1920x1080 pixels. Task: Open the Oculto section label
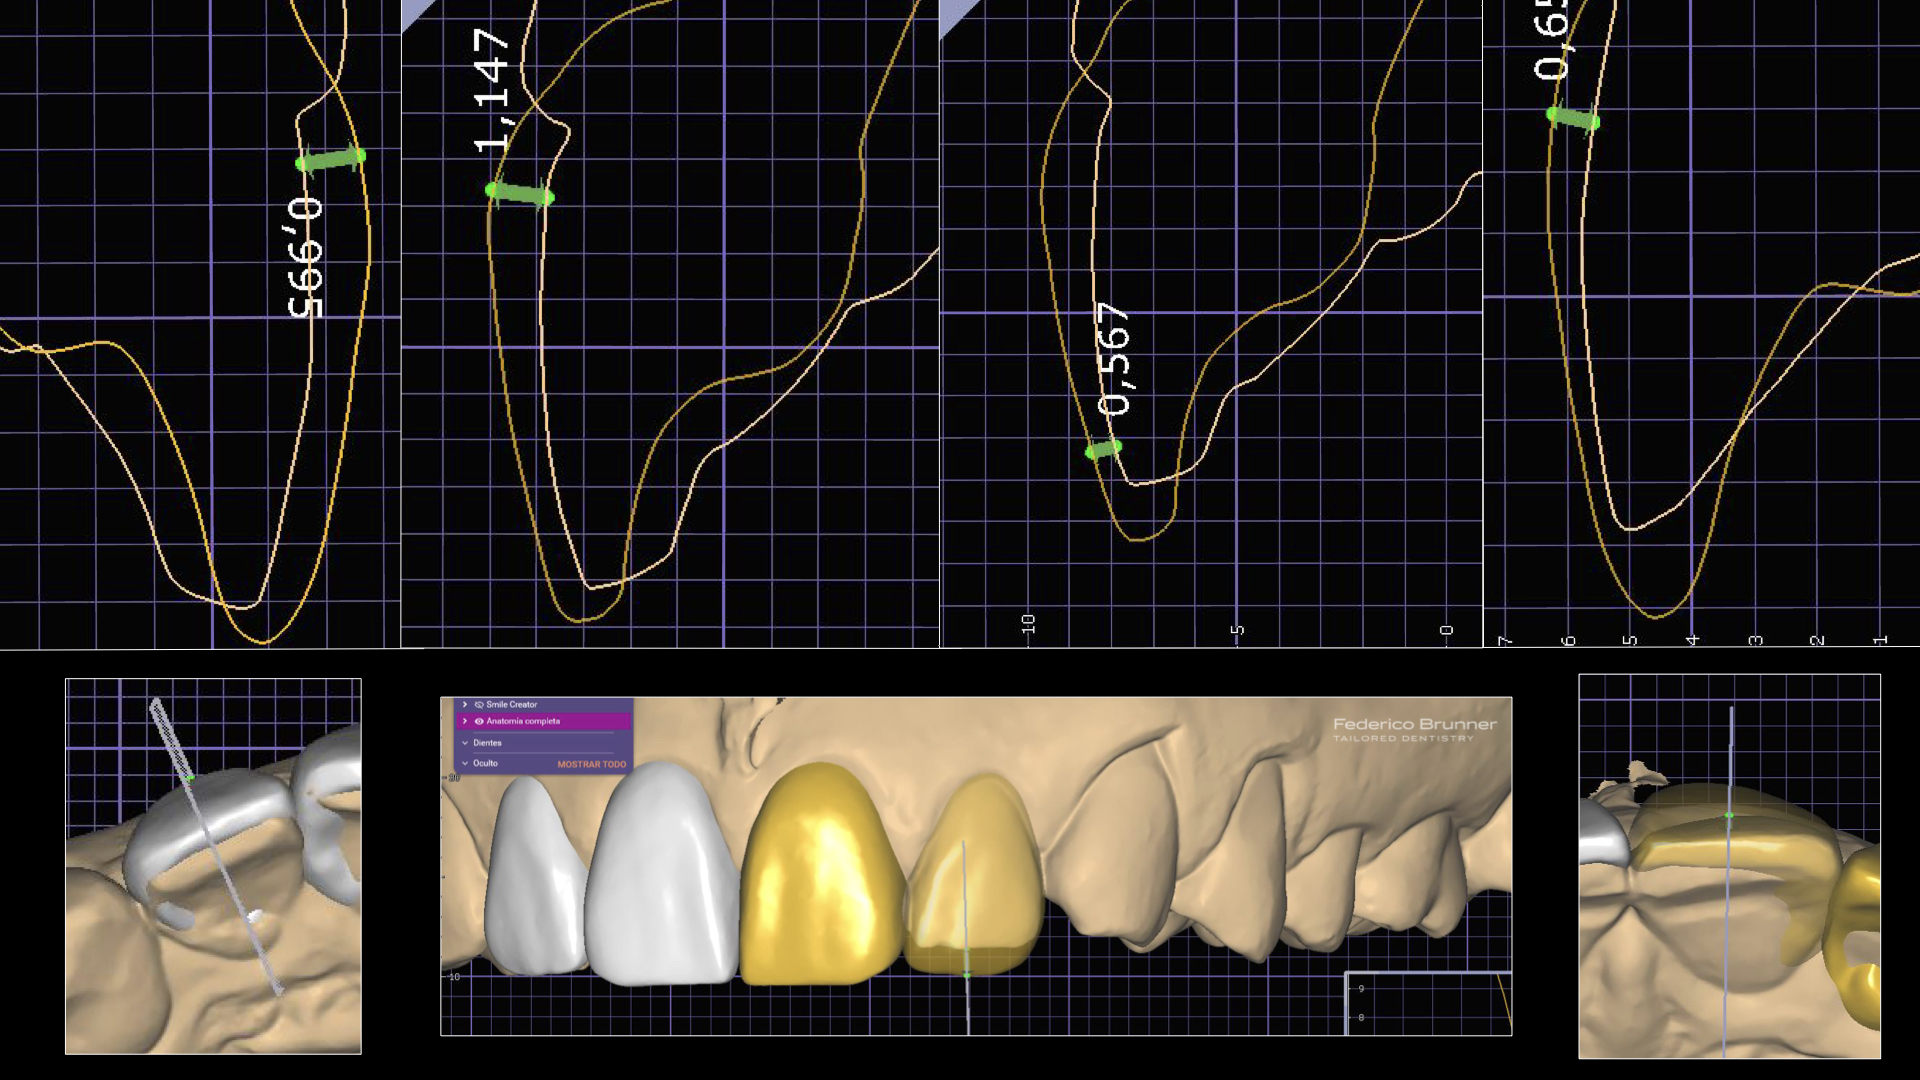pyautogui.click(x=485, y=763)
